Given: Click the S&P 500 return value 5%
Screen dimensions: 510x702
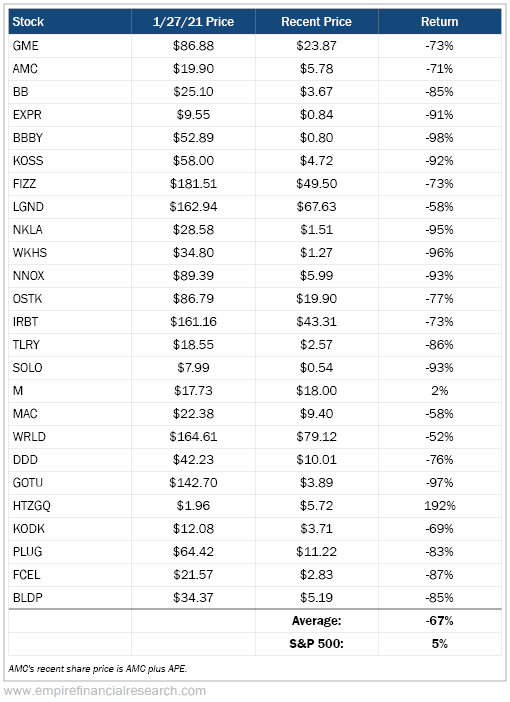Looking at the screenshot, I should (x=440, y=644).
